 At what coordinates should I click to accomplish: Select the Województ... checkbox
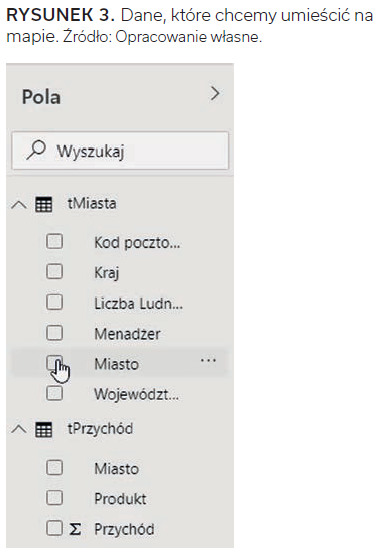point(54,393)
